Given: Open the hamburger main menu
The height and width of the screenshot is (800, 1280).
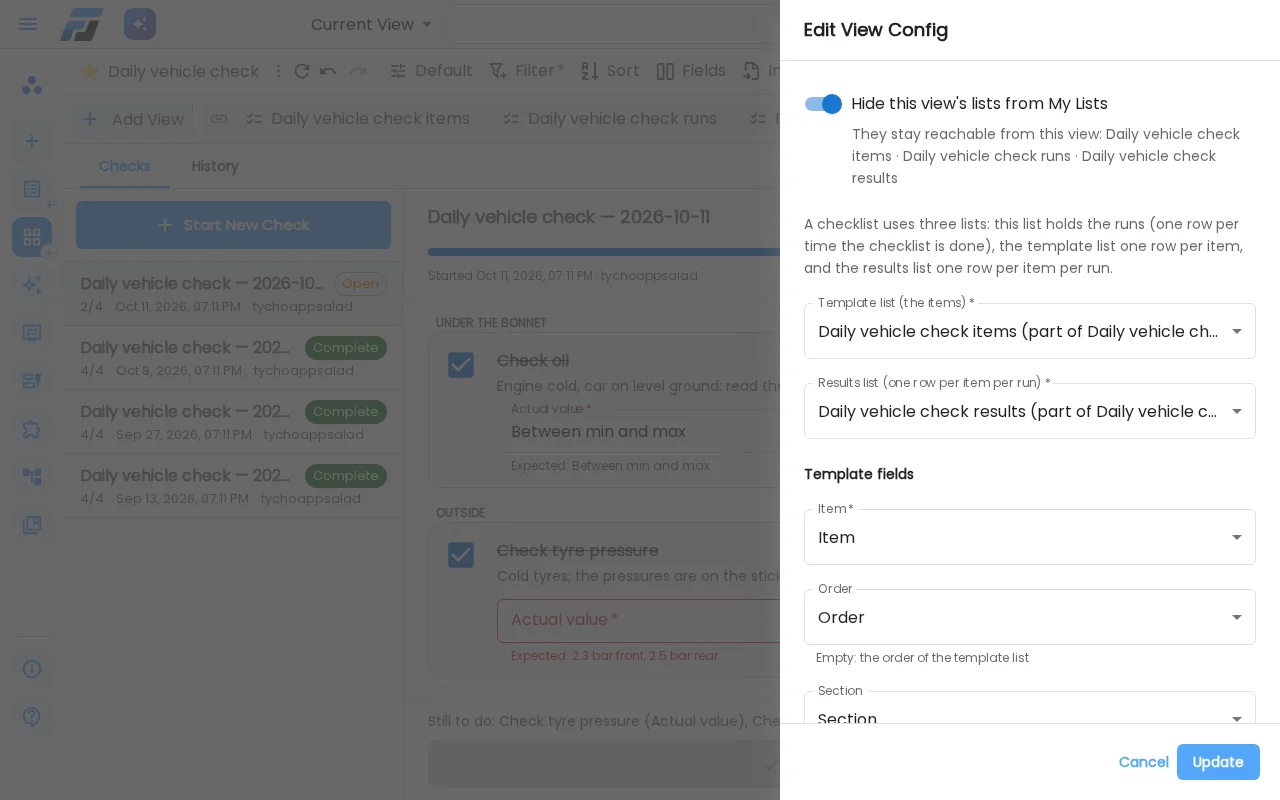Looking at the screenshot, I should (28, 24).
